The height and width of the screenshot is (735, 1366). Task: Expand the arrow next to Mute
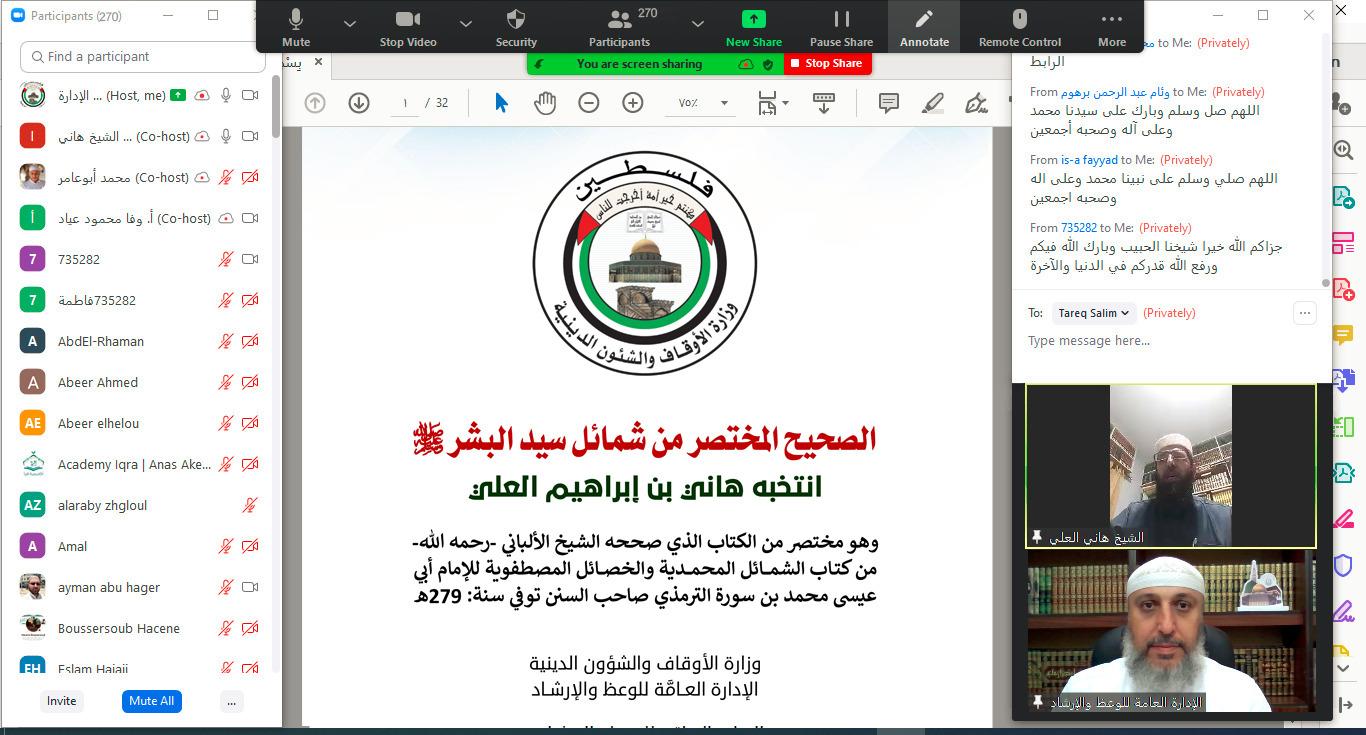pyautogui.click(x=349, y=23)
